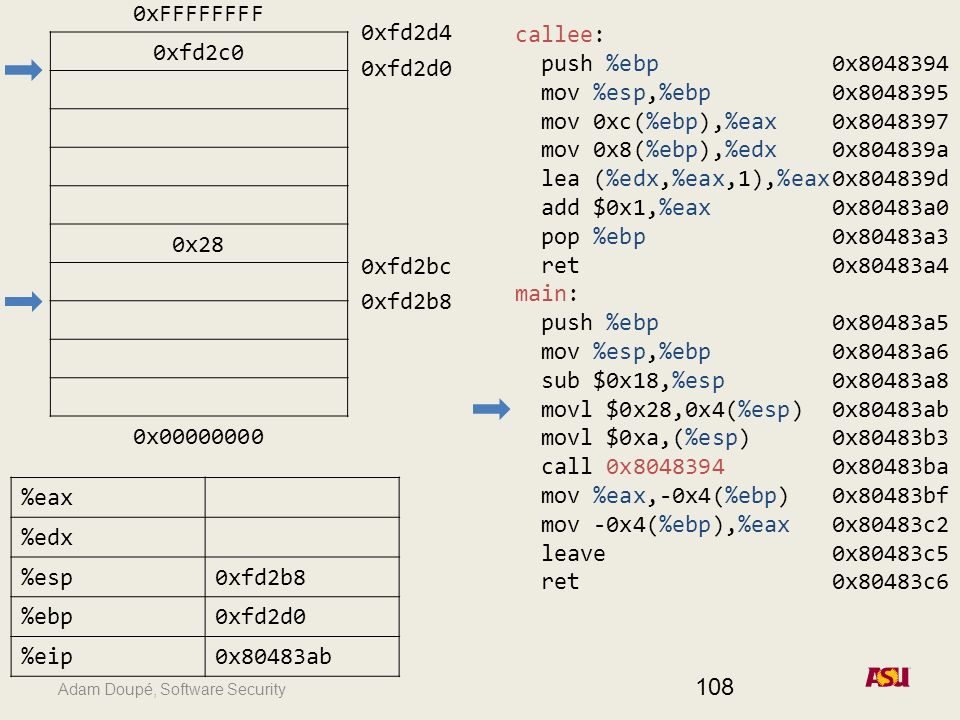
Task: Select the 0x00000000 bottom-of-memory label
Action: coord(198,437)
